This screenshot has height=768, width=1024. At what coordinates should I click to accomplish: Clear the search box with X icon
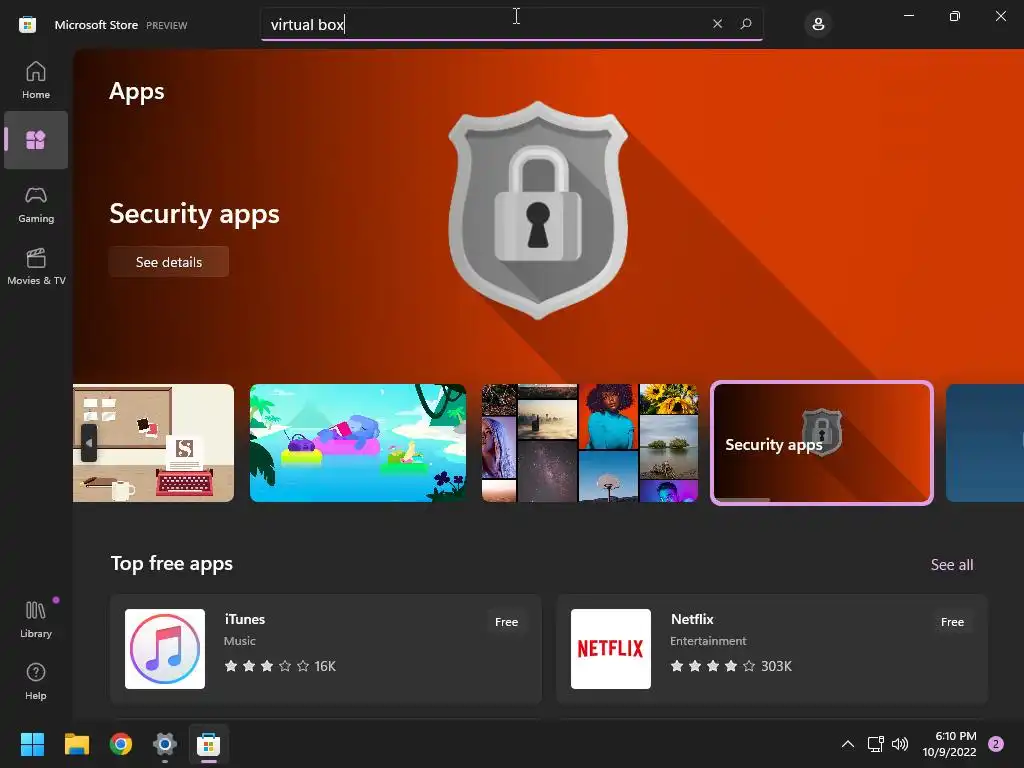717,24
